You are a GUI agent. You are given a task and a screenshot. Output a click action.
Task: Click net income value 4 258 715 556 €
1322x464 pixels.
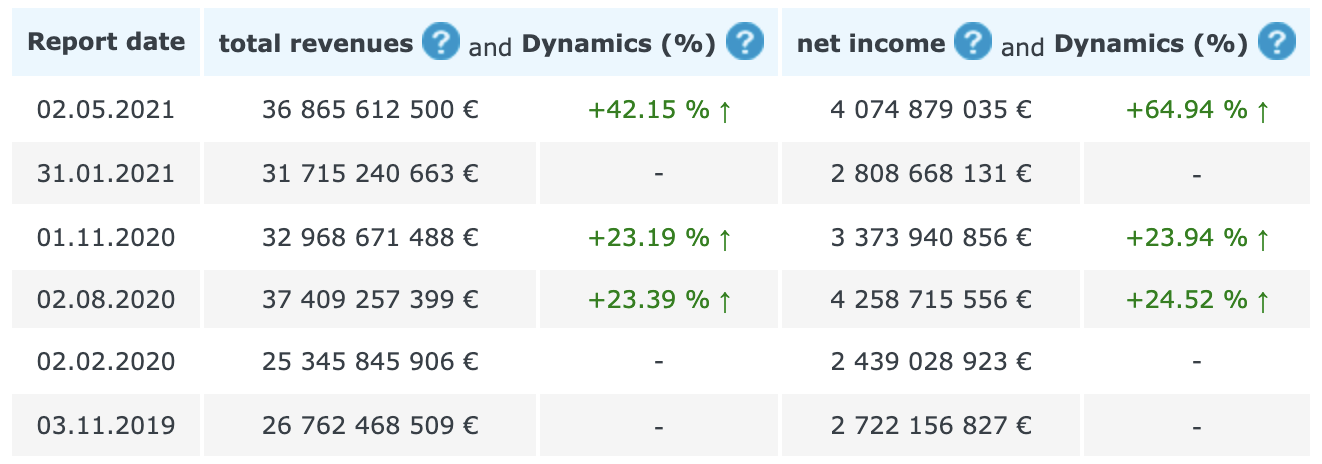click(931, 299)
